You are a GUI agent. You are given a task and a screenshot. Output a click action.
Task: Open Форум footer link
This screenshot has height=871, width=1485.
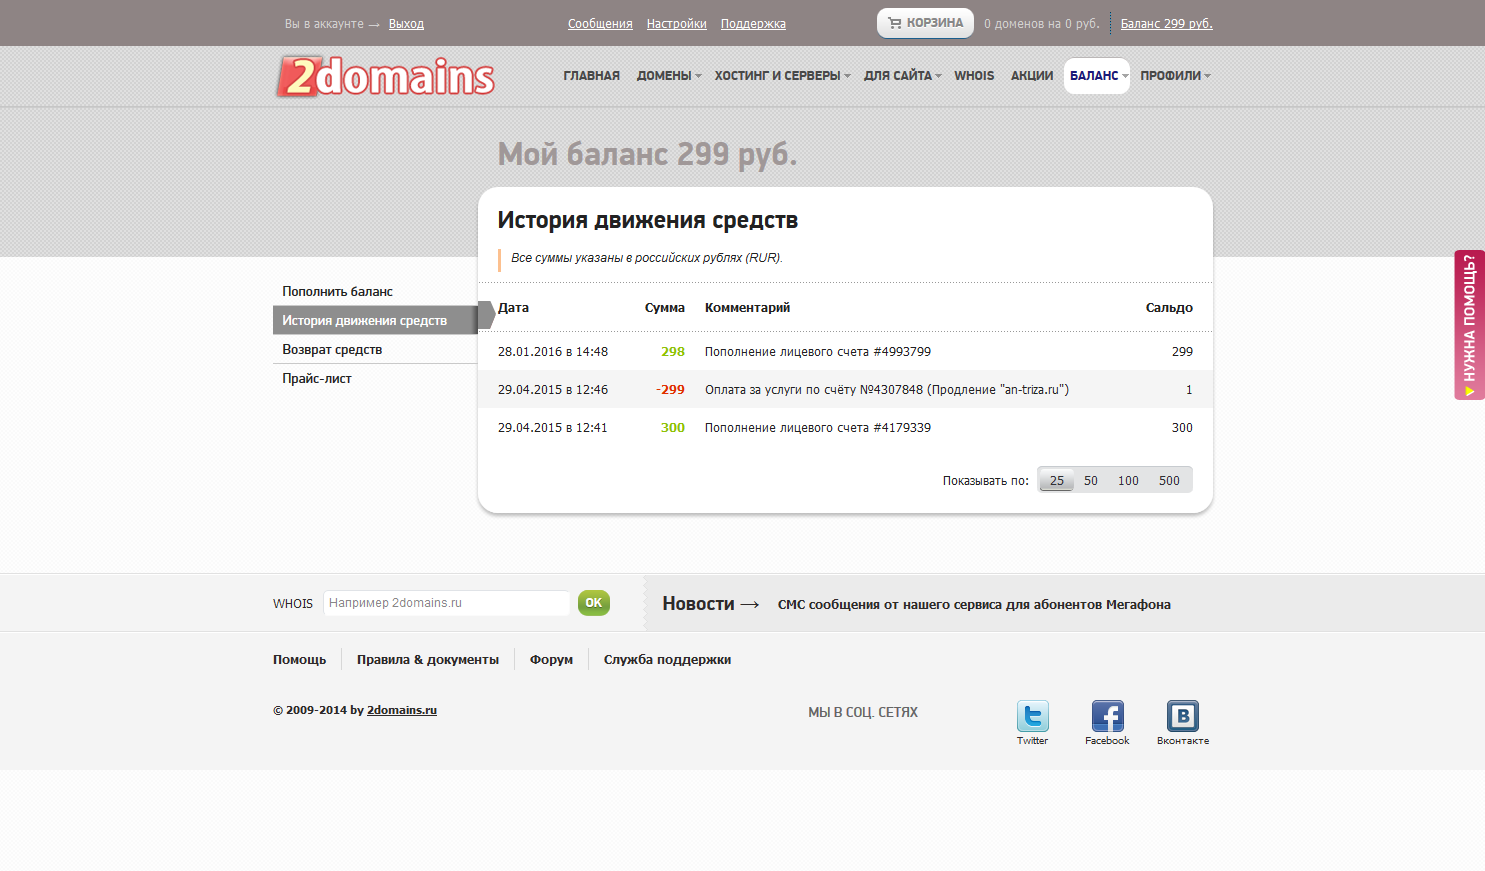[551, 660]
